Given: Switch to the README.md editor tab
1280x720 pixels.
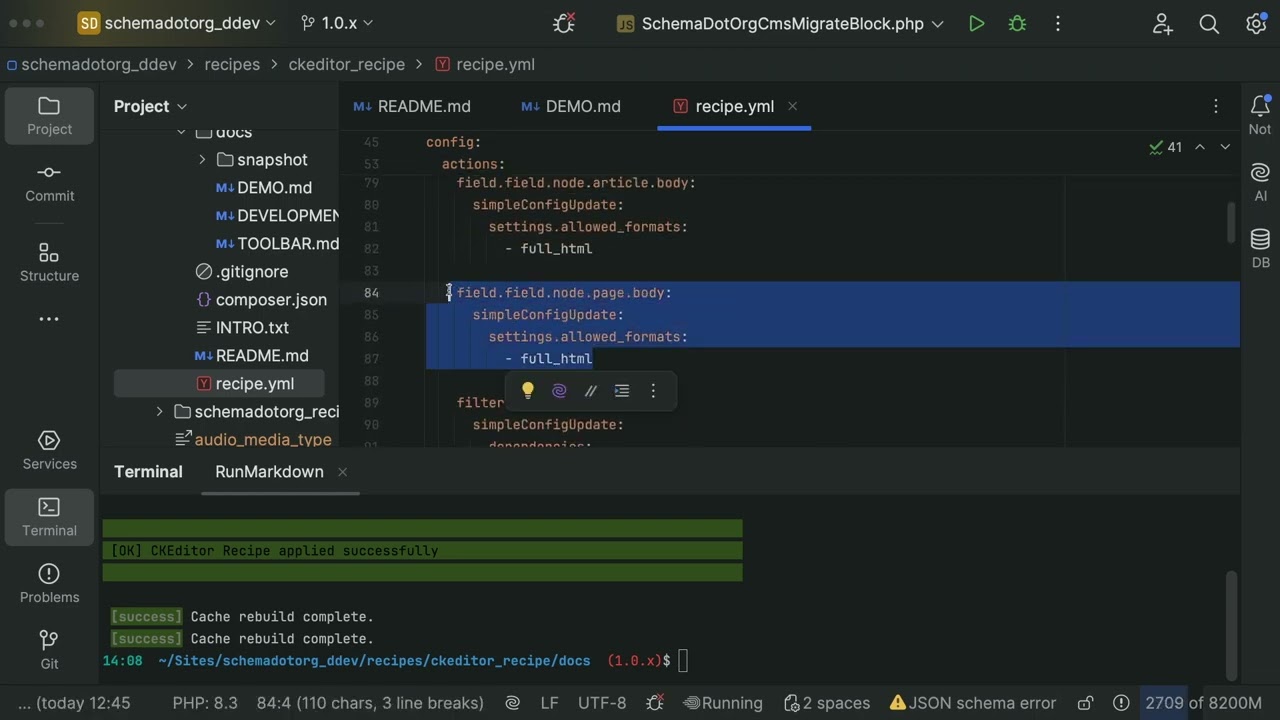Looking at the screenshot, I should click(x=412, y=107).
